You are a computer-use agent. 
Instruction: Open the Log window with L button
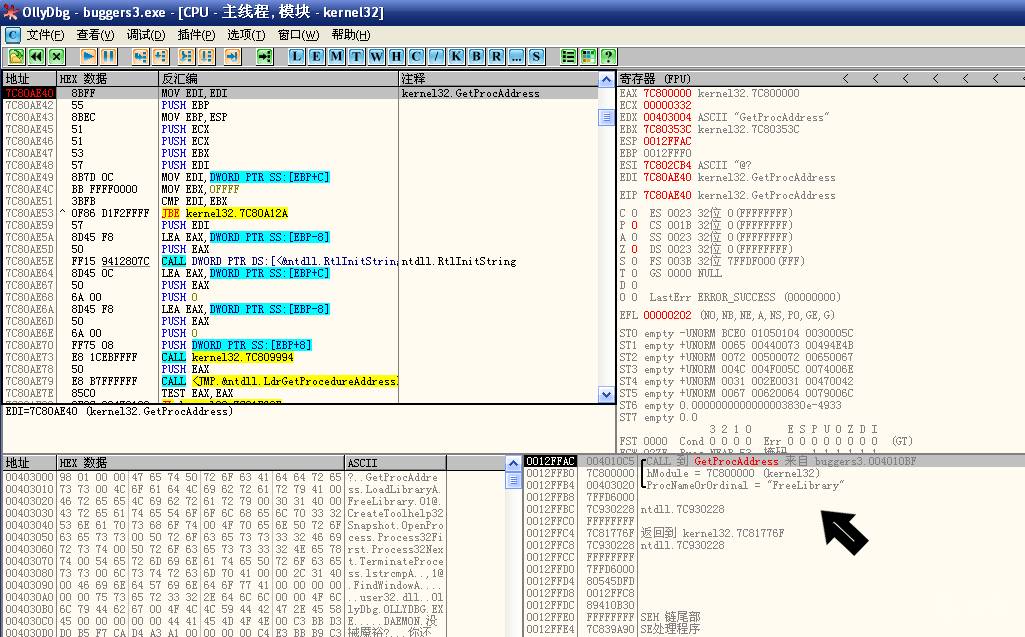click(x=297, y=56)
